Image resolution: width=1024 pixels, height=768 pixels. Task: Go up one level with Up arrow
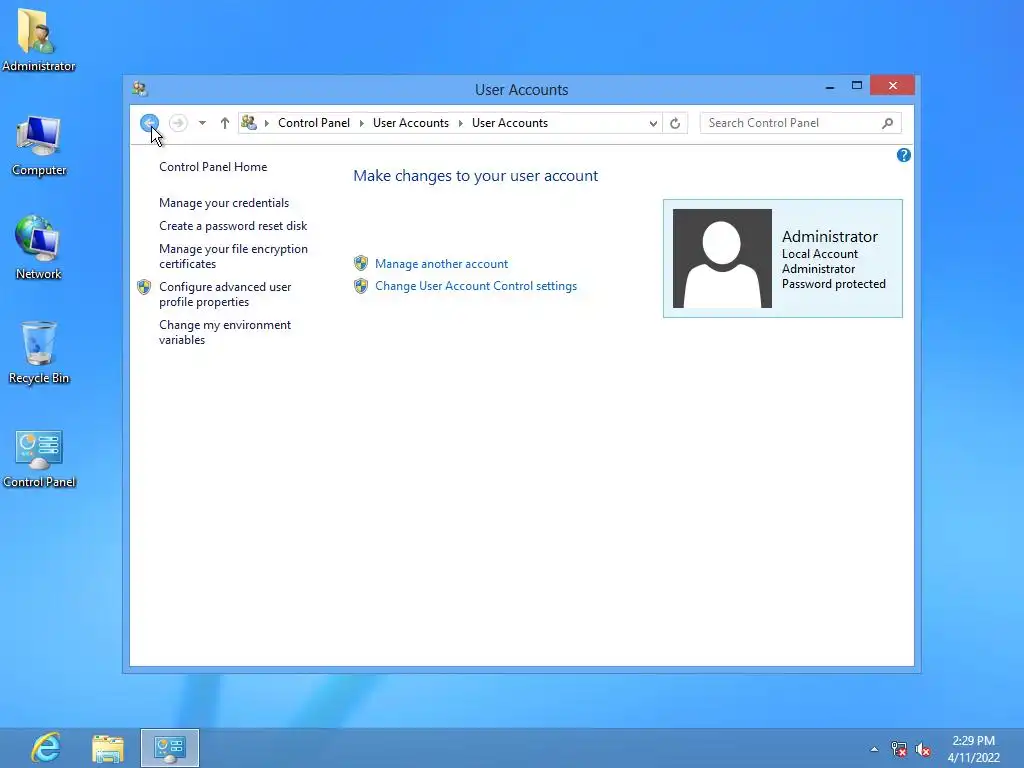[225, 123]
